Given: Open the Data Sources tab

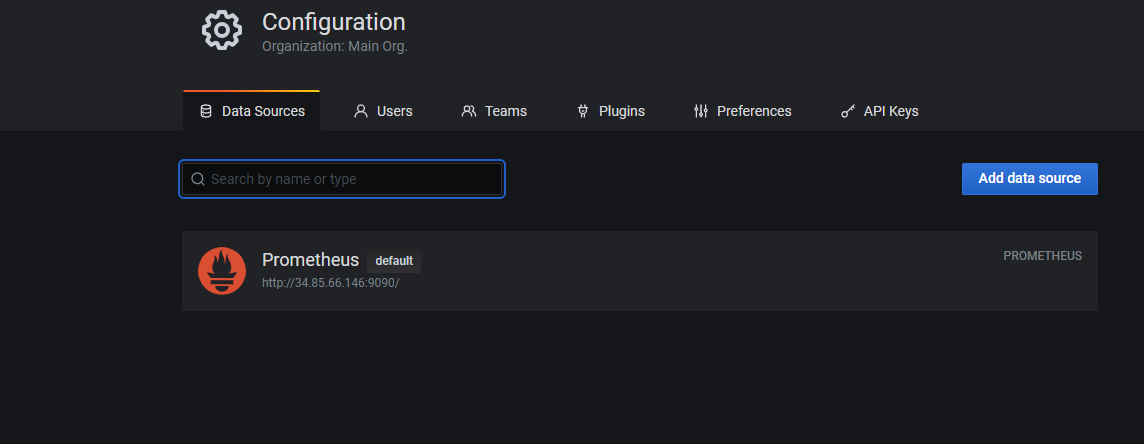Looking at the screenshot, I should point(251,112).
